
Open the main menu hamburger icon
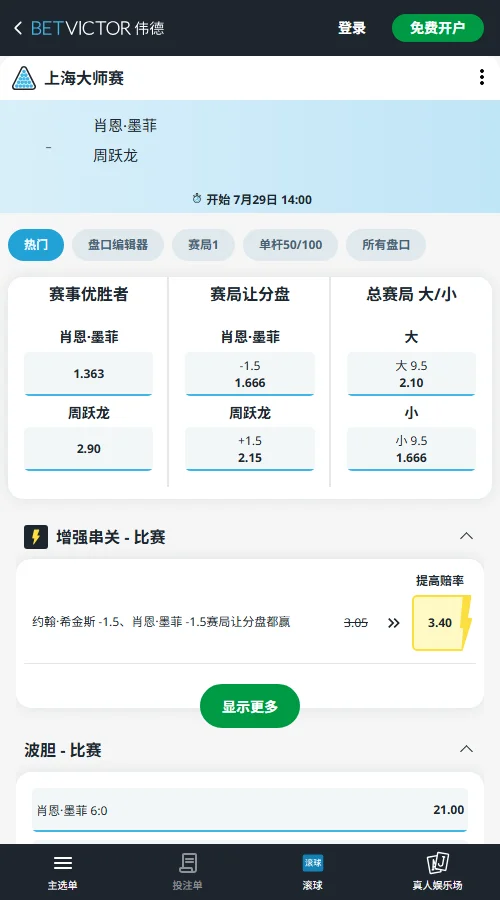pos(63,863)
